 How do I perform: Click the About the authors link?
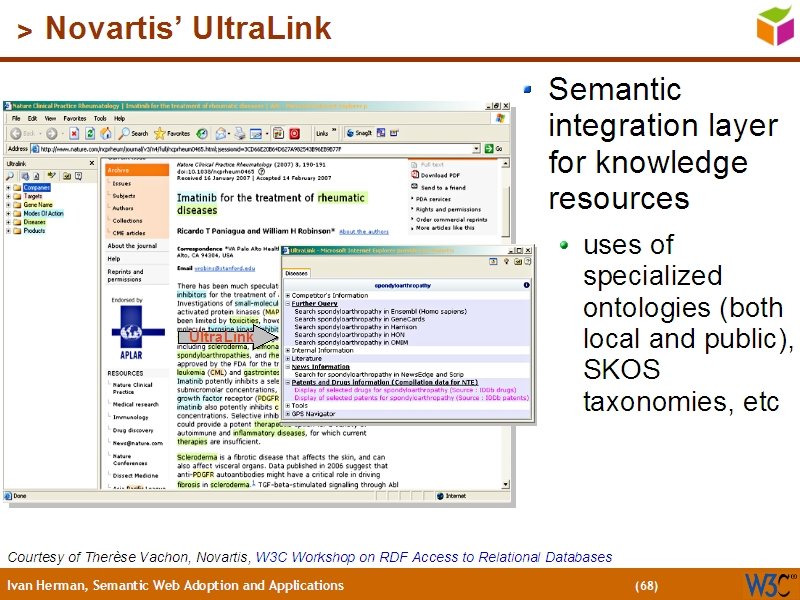(x=364, y=231)
